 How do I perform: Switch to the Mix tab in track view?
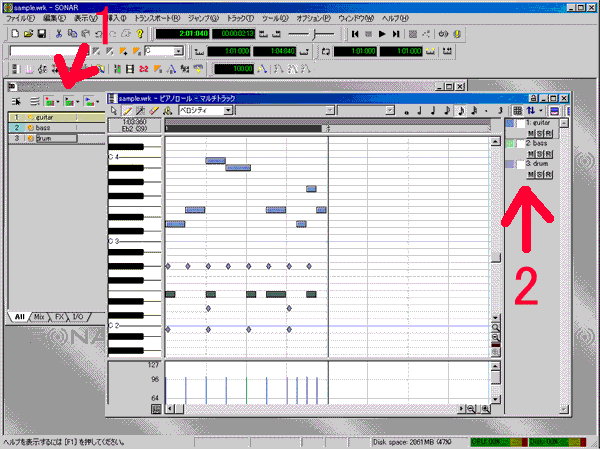[39, 317]
